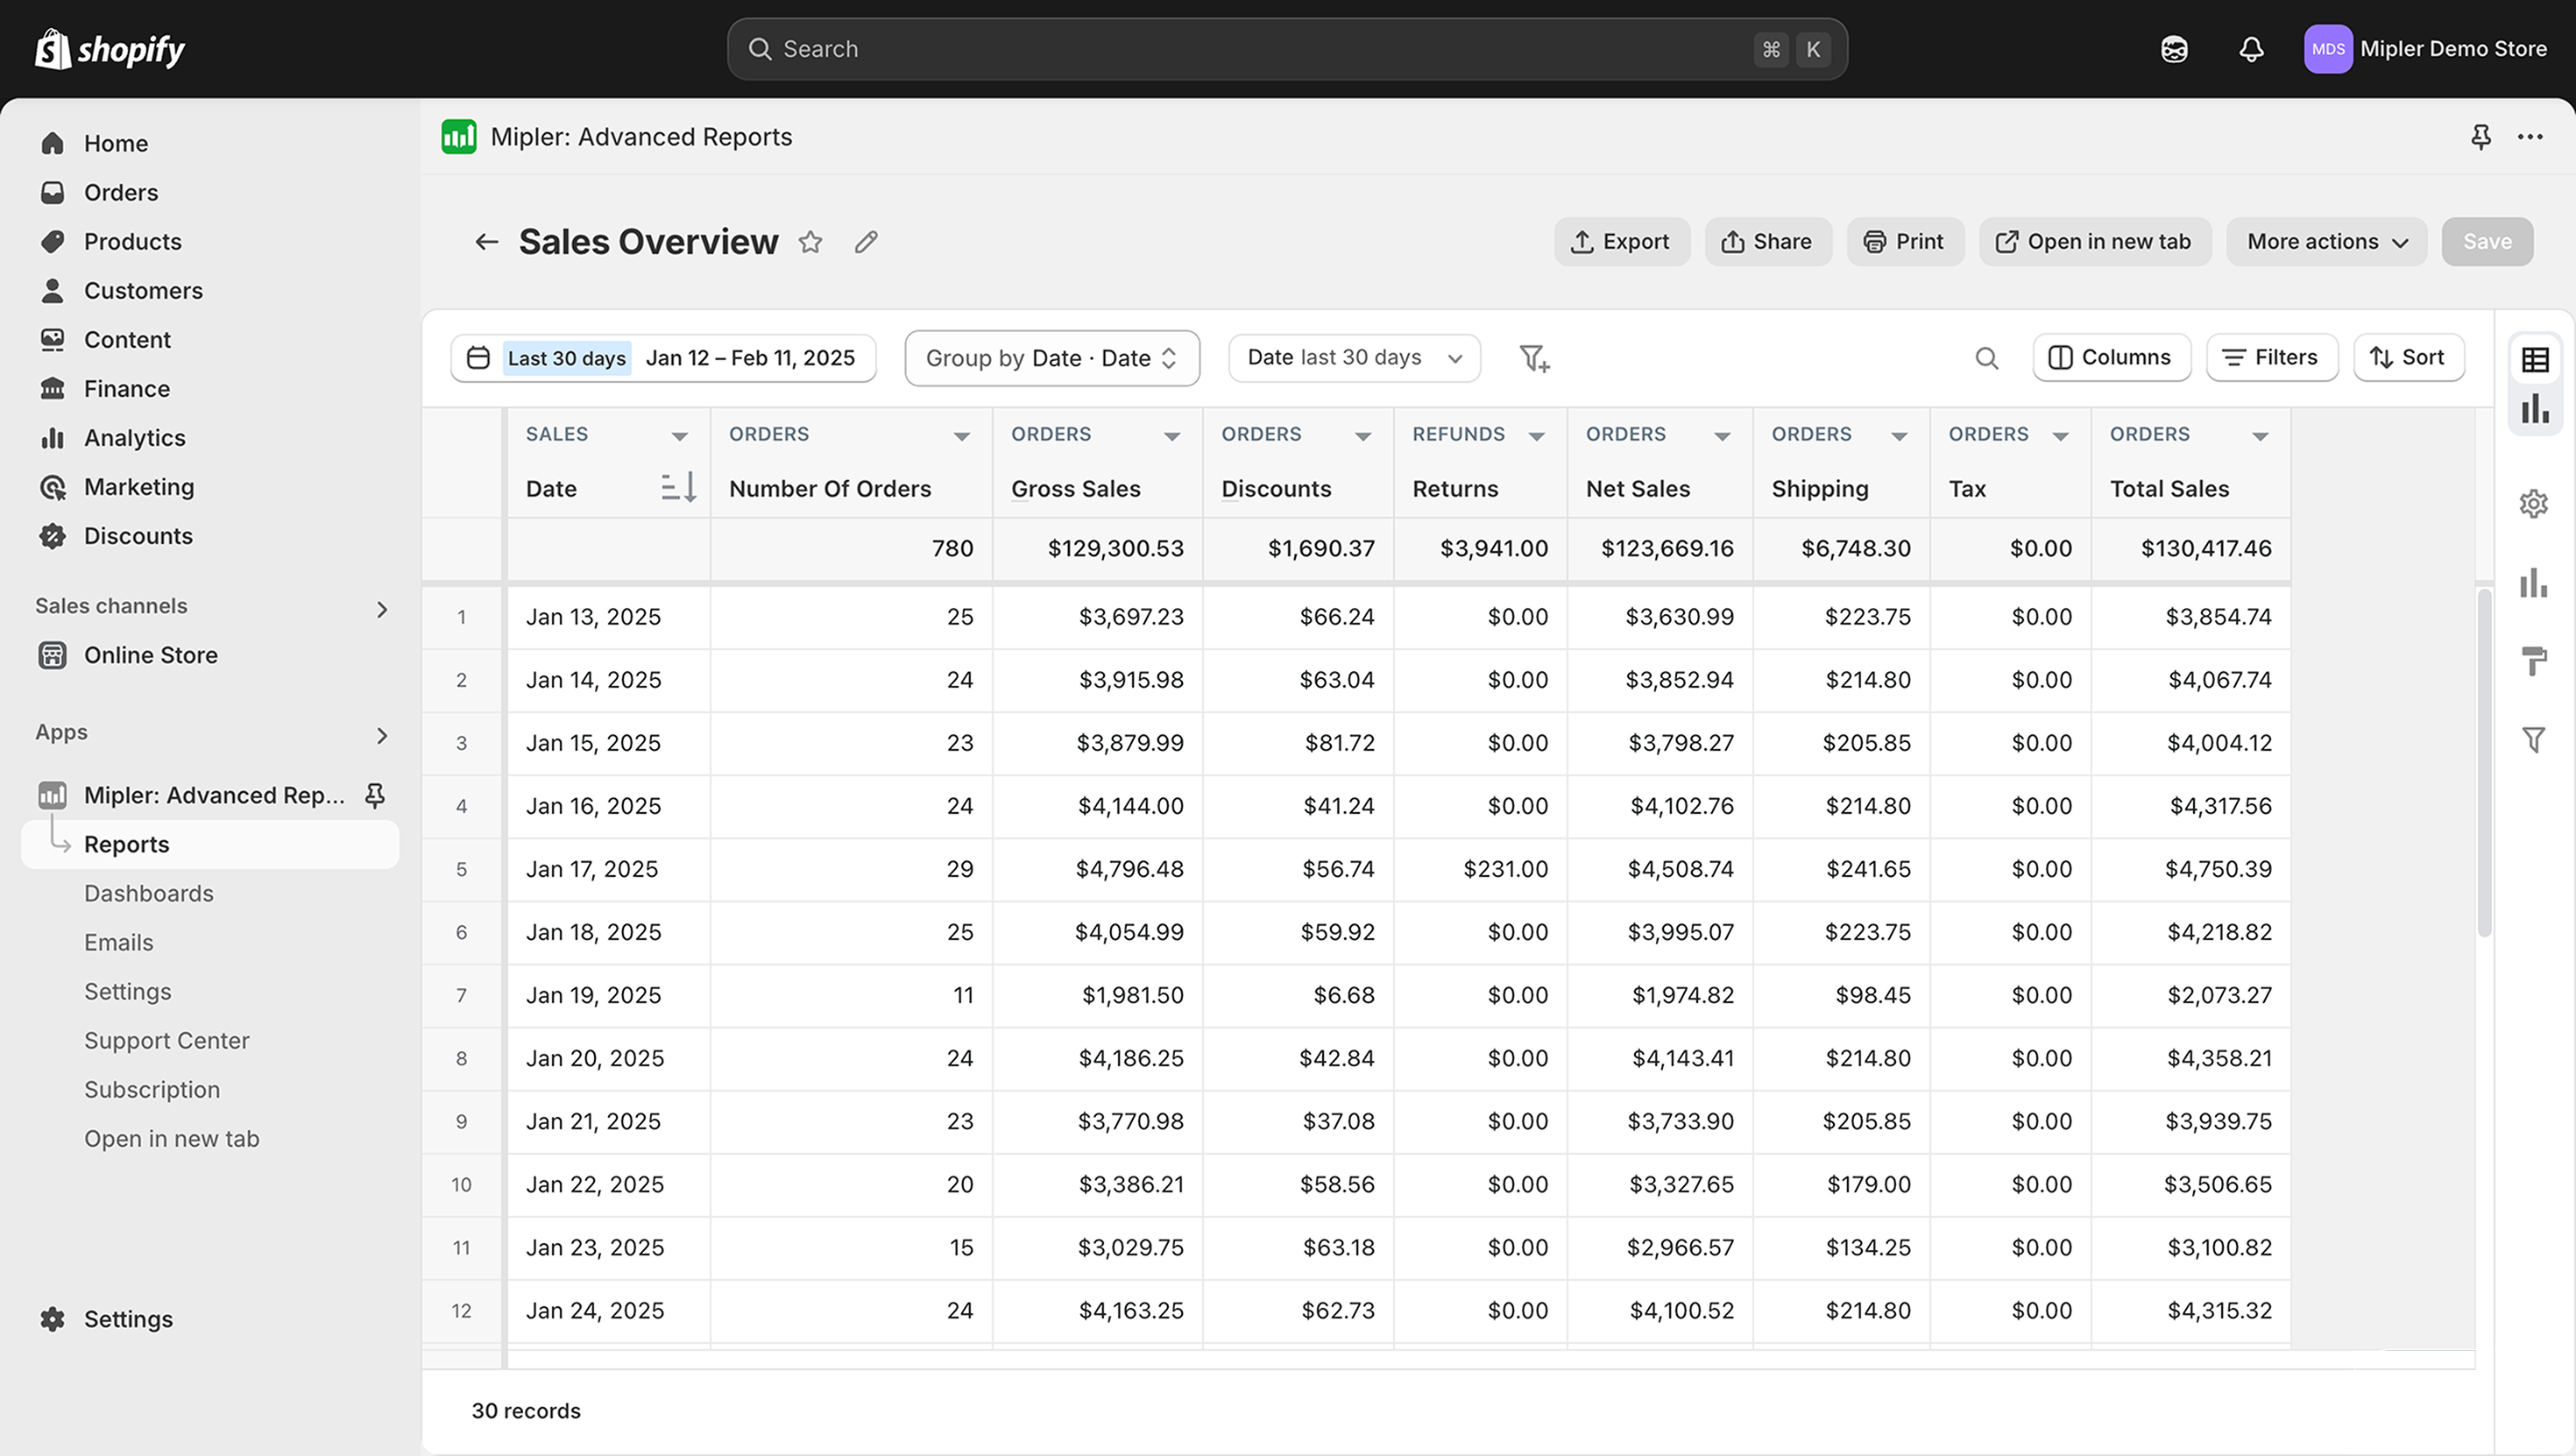Go to the Analytics section in sidebar
2576x1456 pixels.
click(x=135, y=437)
